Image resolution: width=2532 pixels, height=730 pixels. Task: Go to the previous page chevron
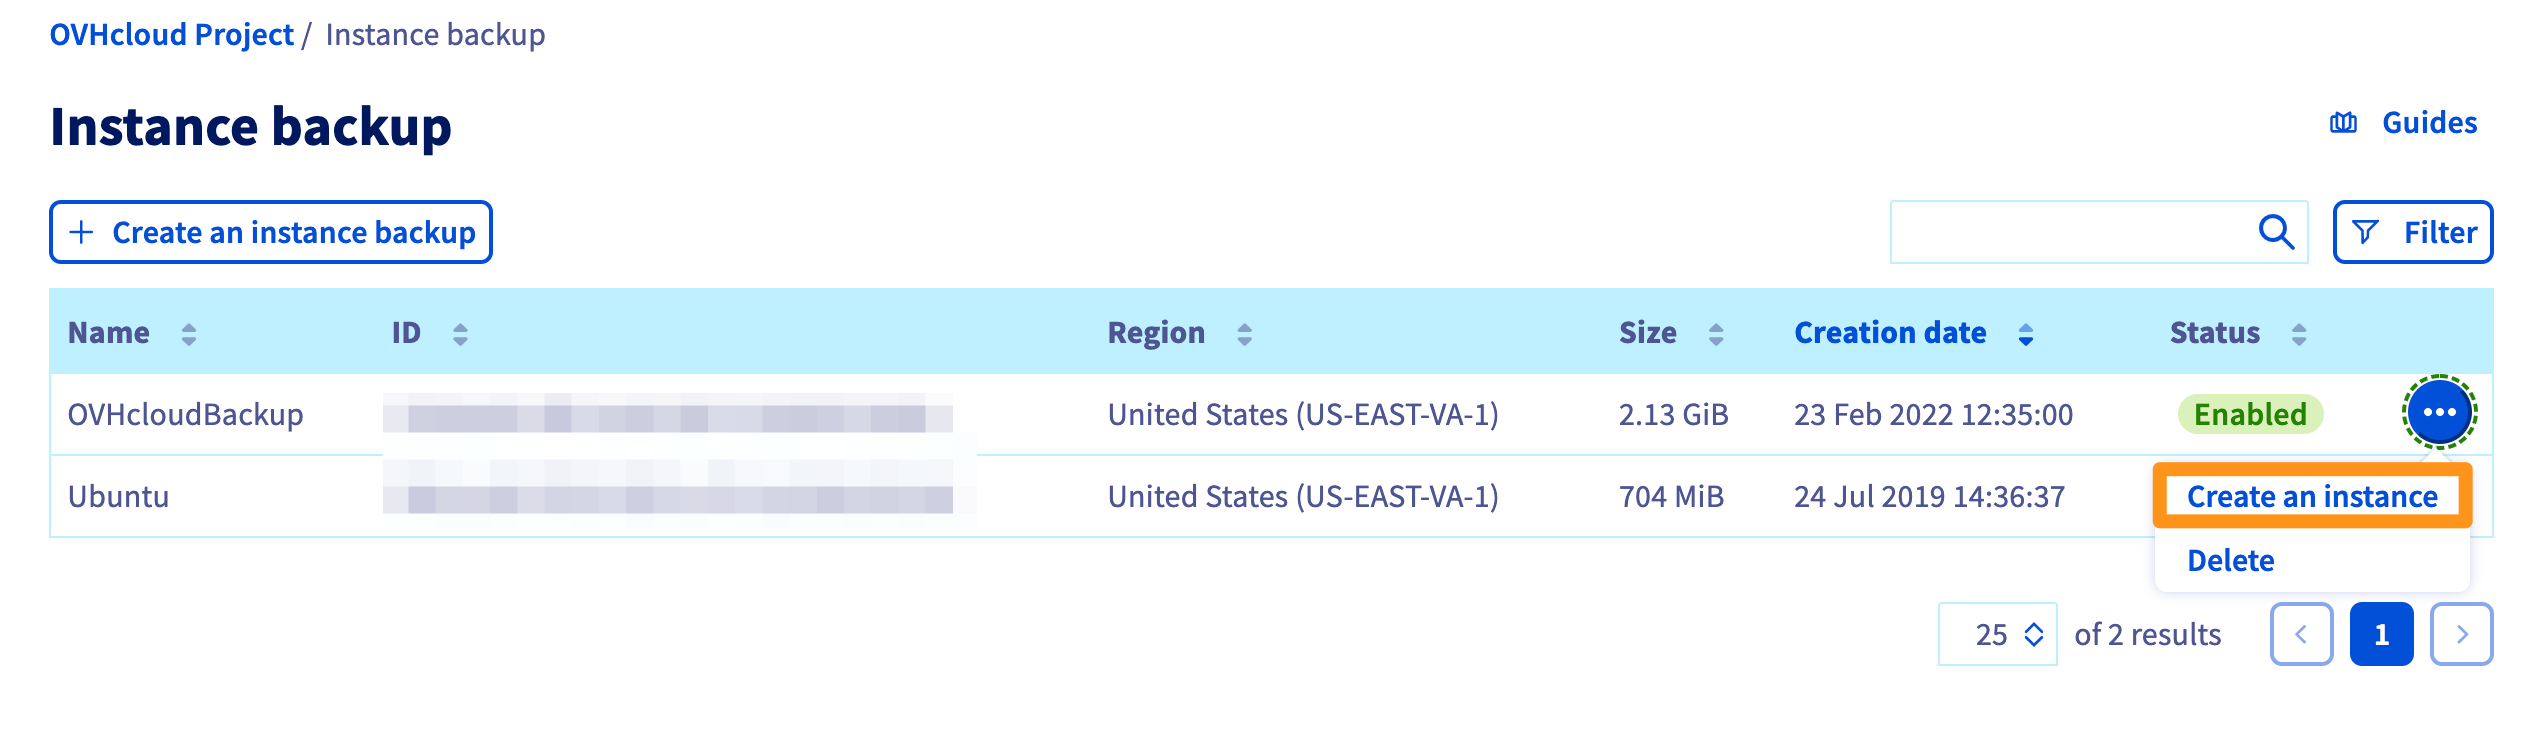[2301, 634]
